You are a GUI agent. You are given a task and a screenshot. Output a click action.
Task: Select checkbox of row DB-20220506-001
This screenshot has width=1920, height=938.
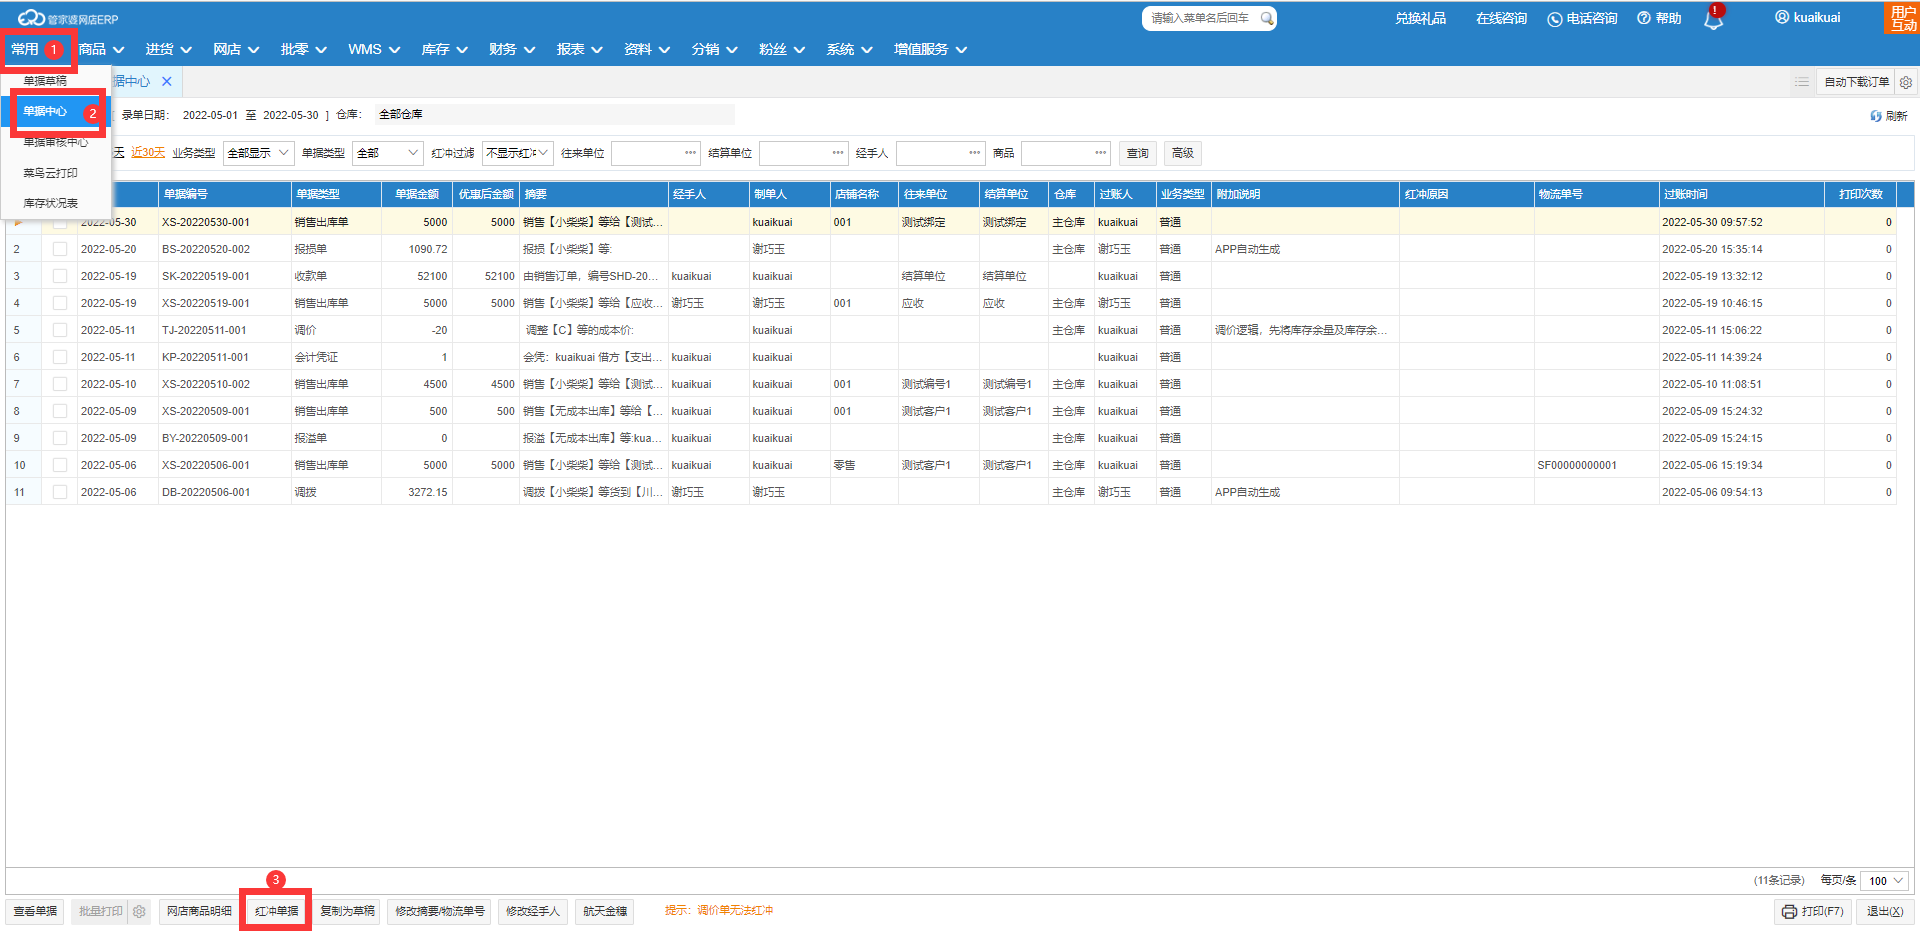[60, 492]
